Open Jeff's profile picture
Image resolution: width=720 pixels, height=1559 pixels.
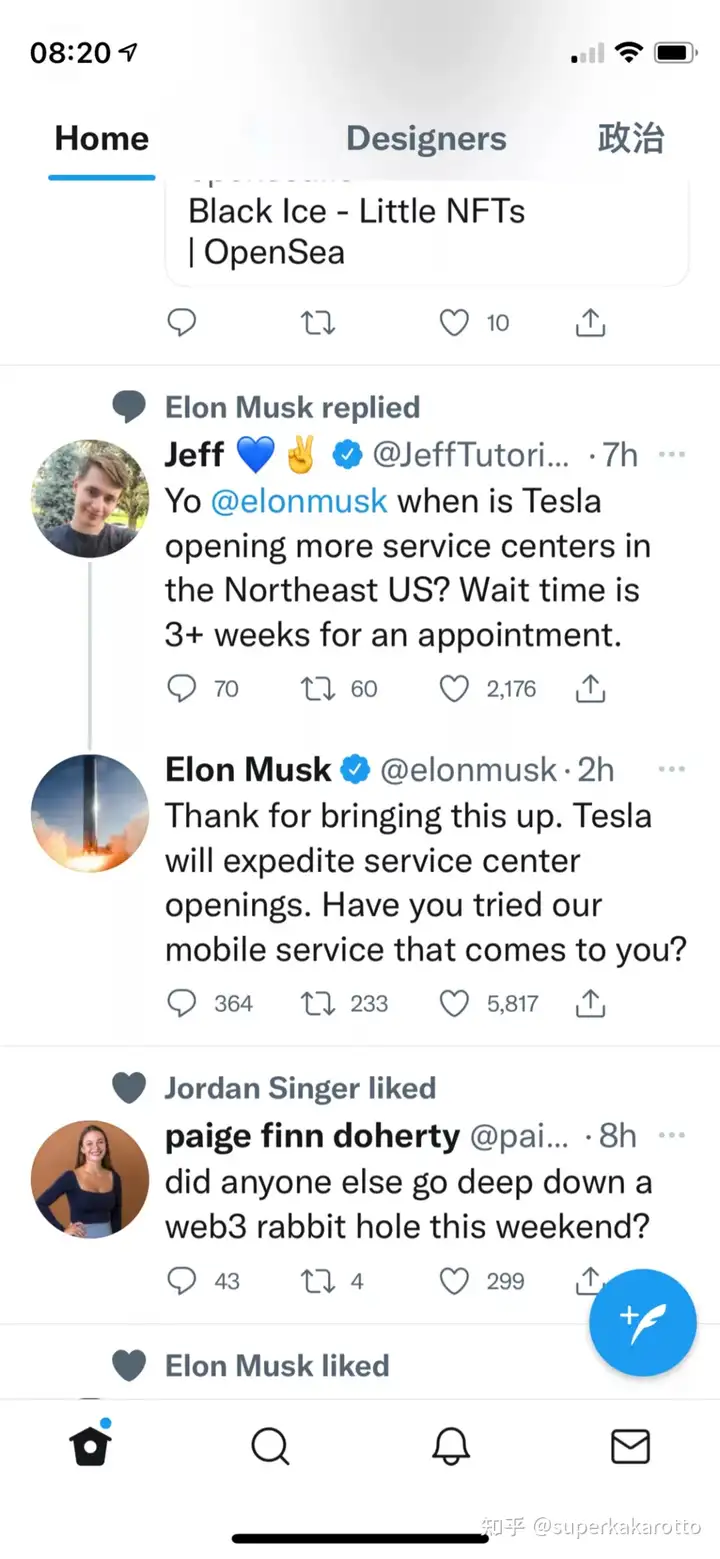tap(90, 498)
